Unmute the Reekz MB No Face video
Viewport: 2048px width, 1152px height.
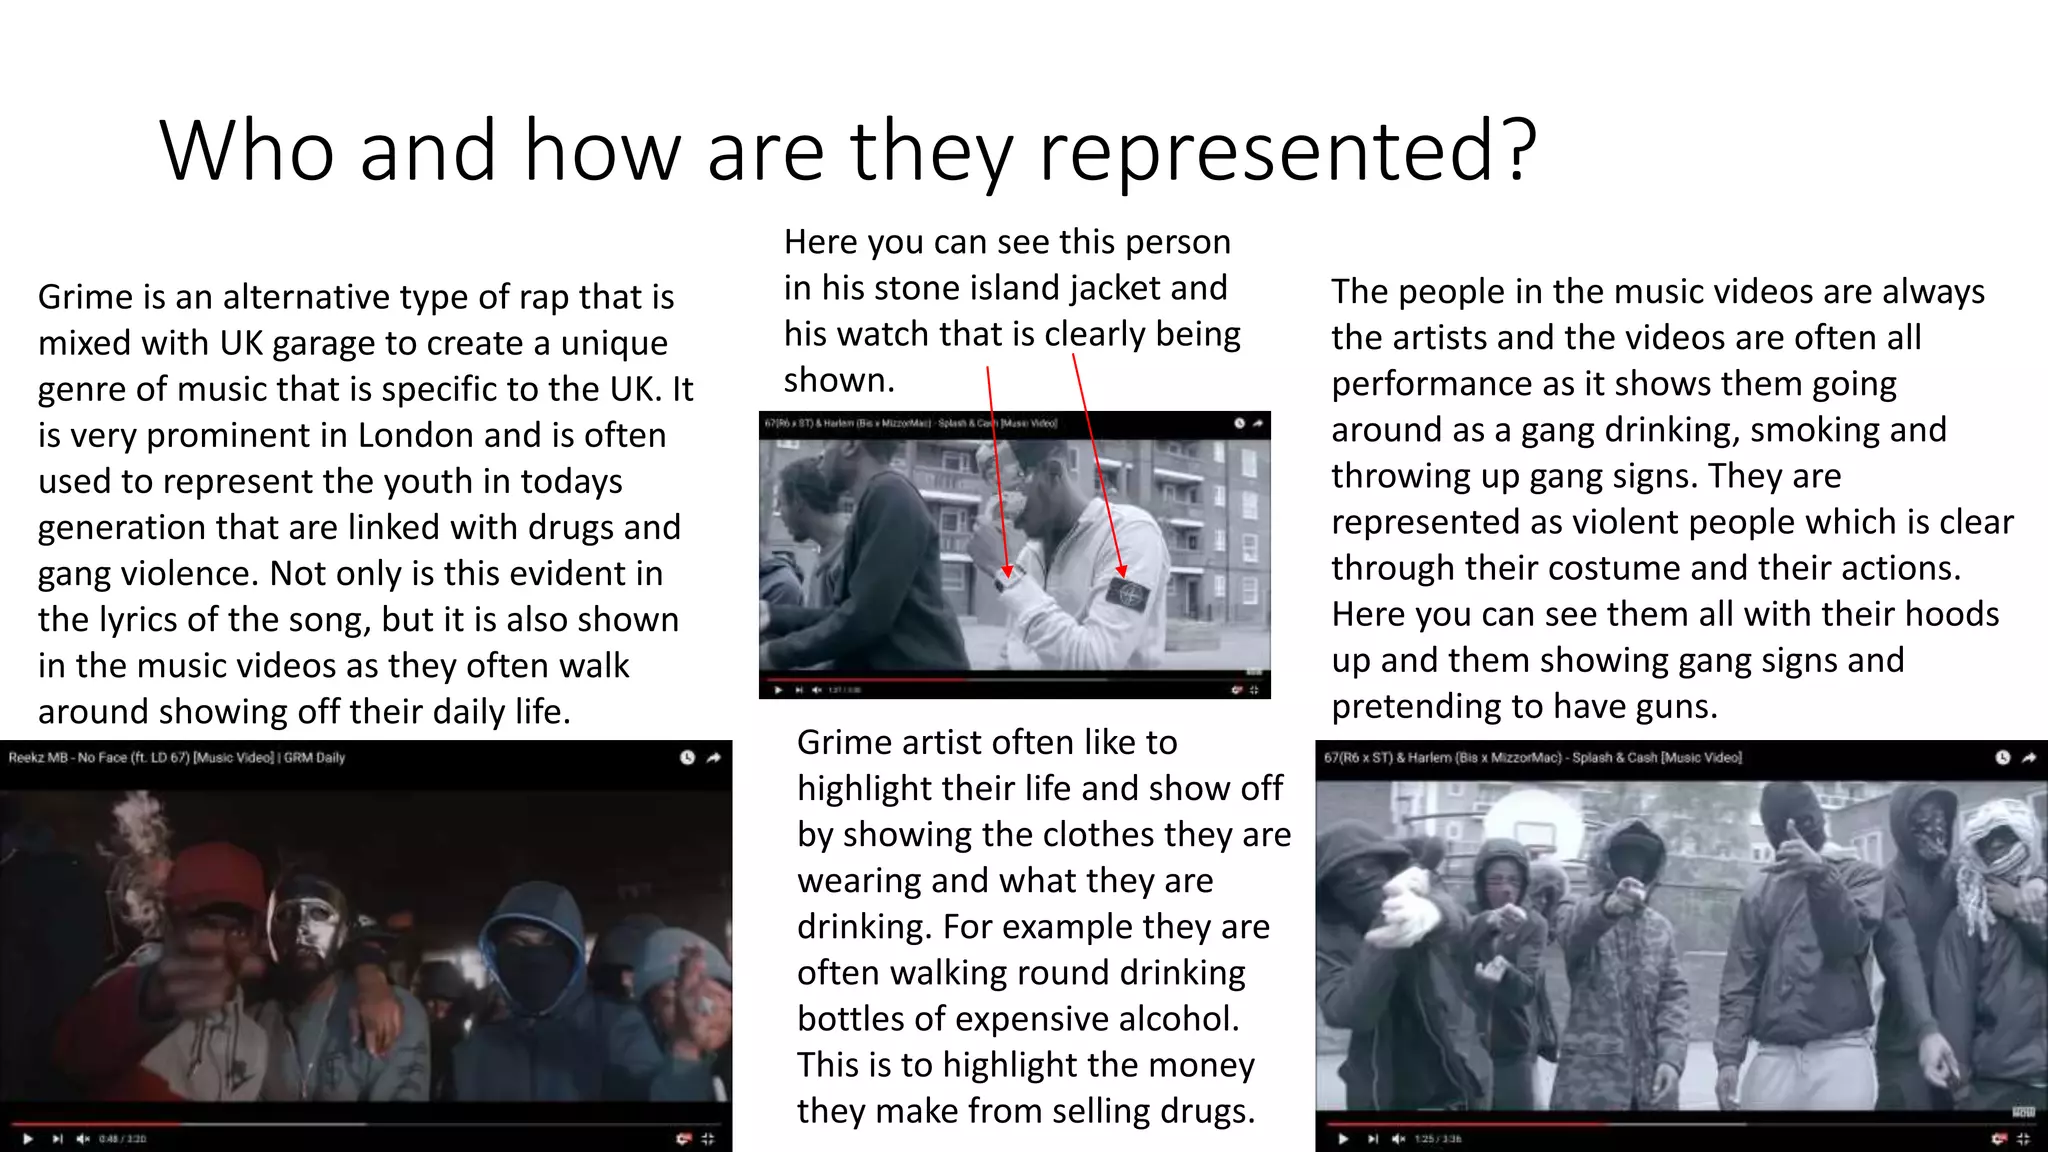83,1139
